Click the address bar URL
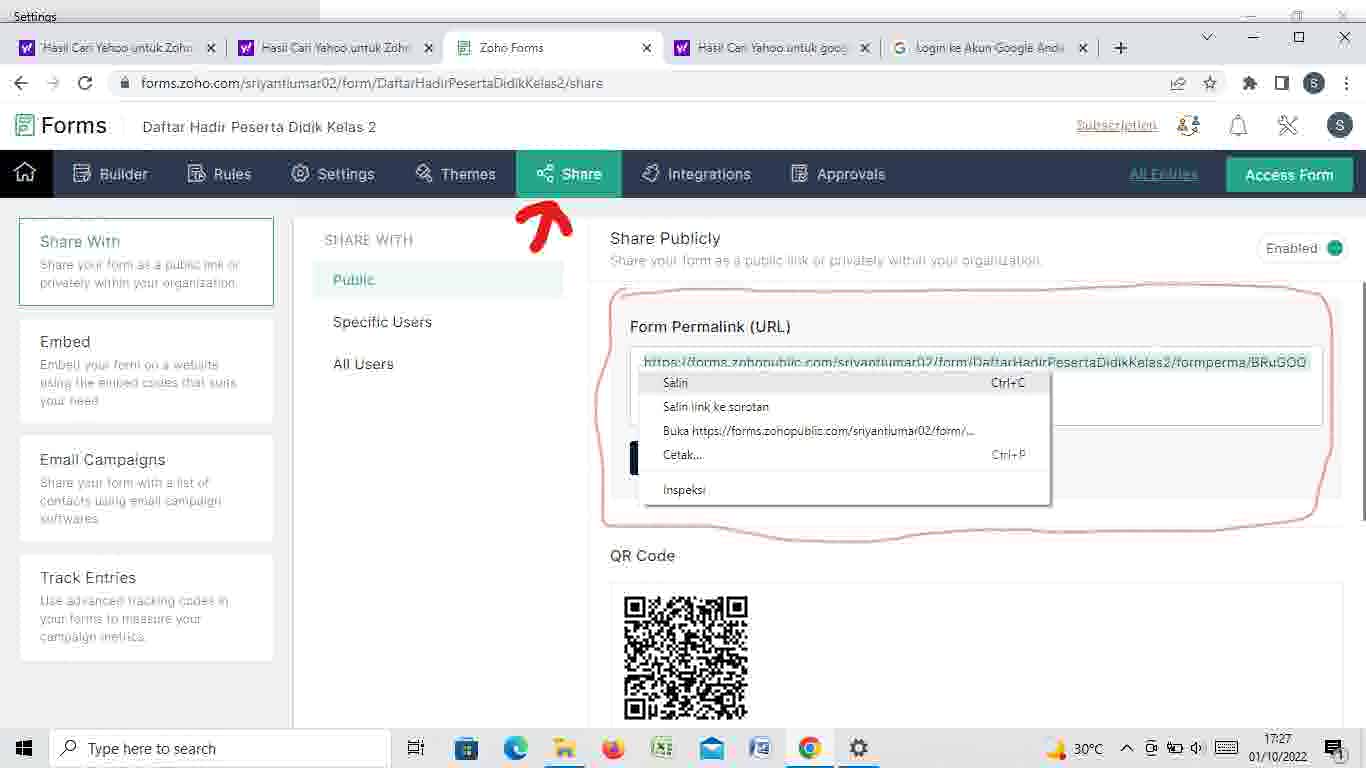The height and width of the screenshot is (768, 1366). point(371,83)
